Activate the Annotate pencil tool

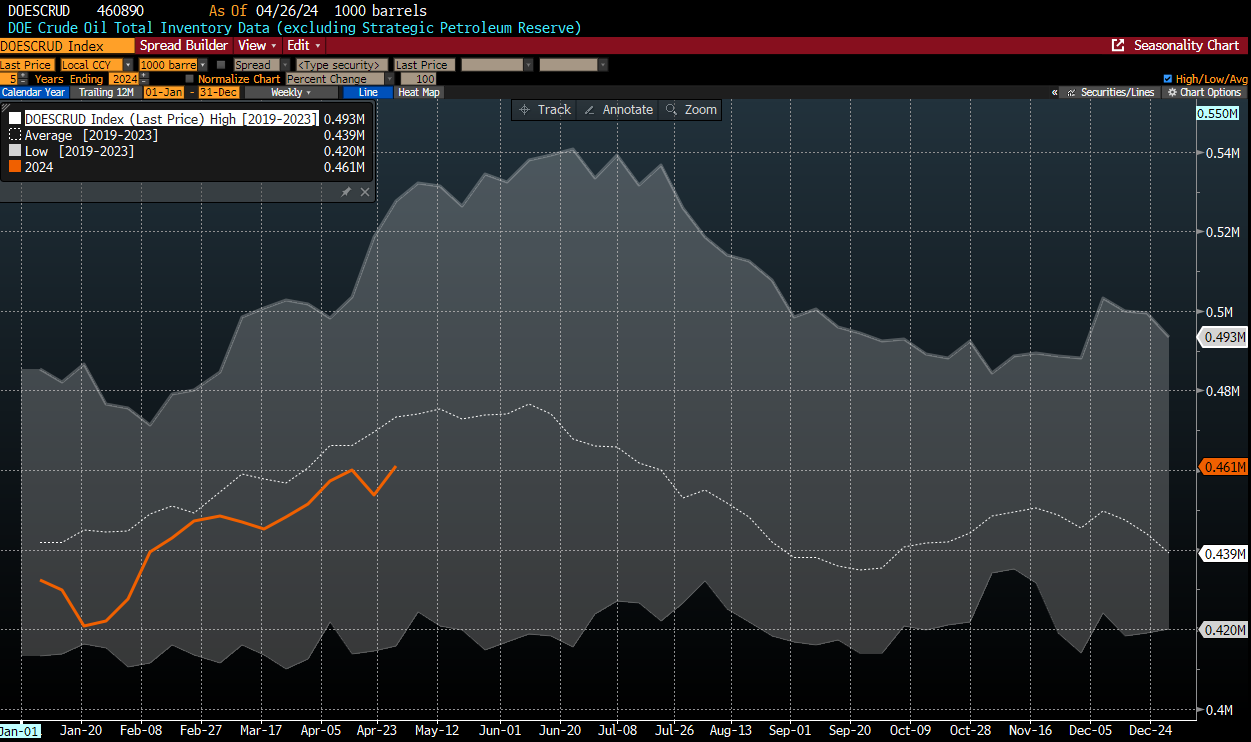click(x=618, y=110)
